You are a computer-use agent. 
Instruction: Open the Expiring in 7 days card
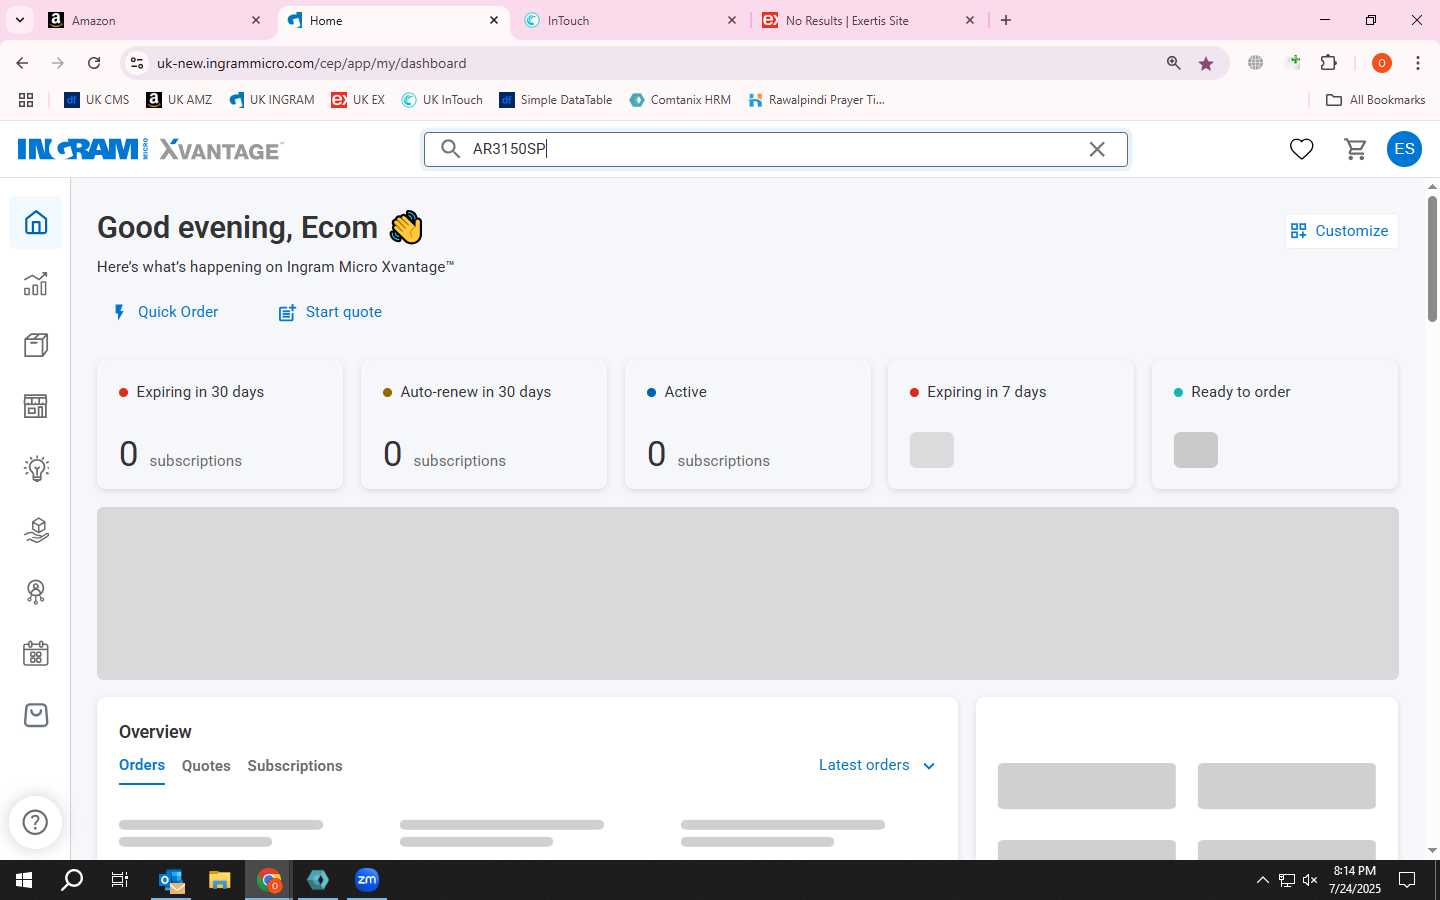click(1011, 425)
